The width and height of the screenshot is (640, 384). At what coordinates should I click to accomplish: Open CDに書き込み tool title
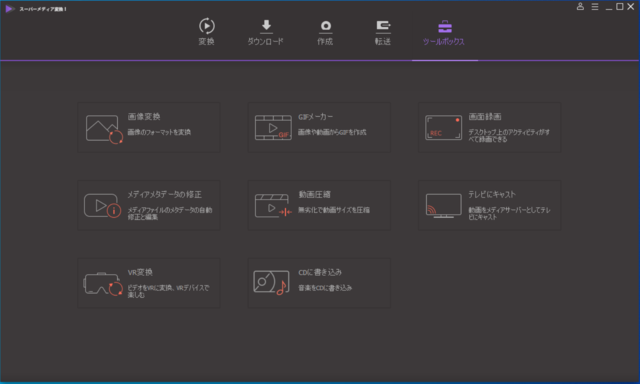320,273
